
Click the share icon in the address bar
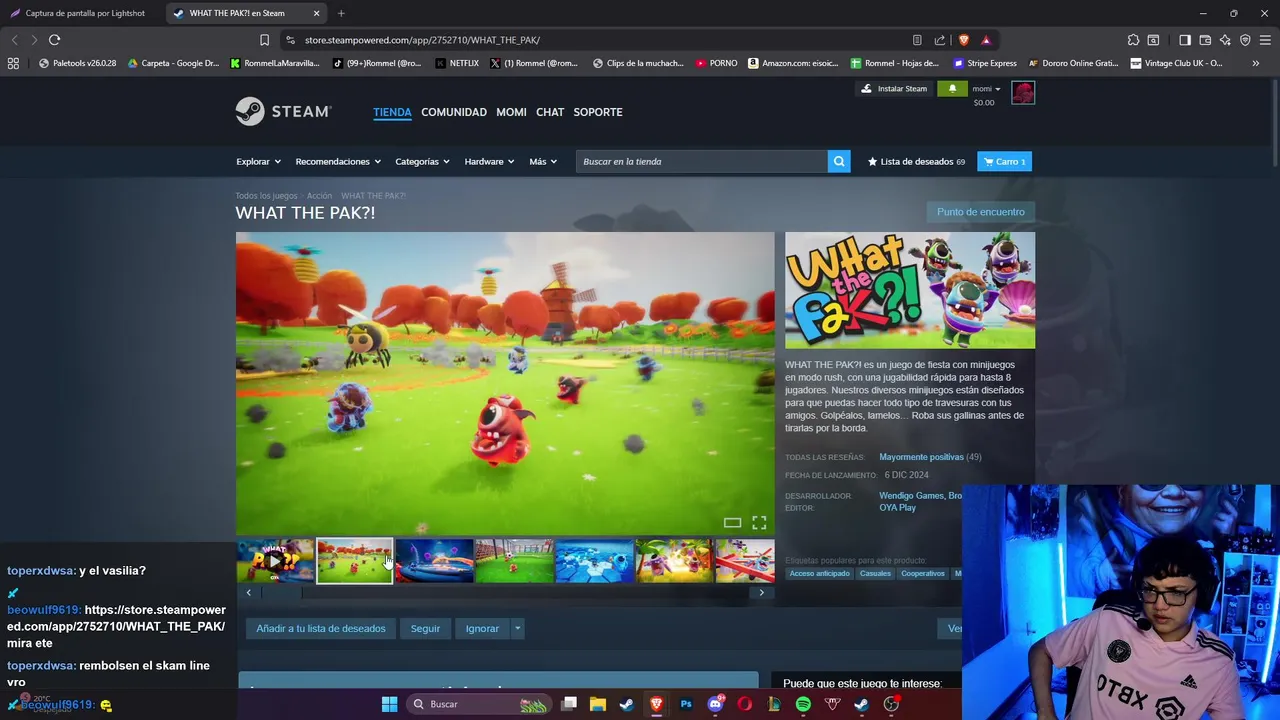tap(940, 40)
